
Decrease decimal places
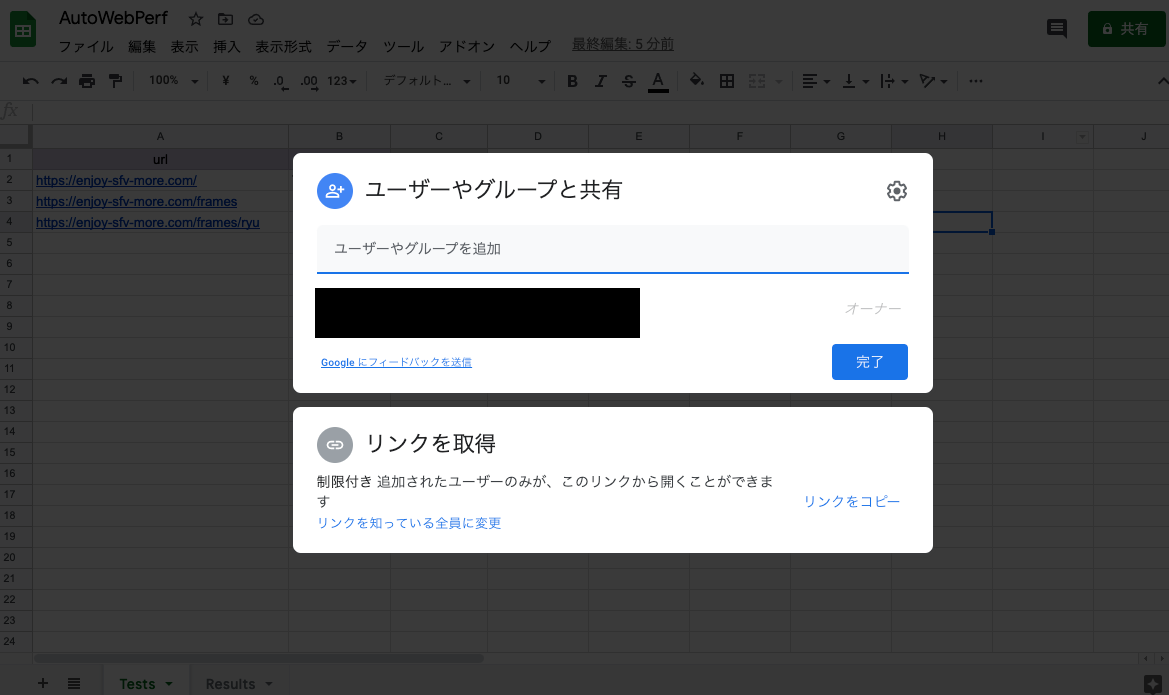[x=280, y=81]
